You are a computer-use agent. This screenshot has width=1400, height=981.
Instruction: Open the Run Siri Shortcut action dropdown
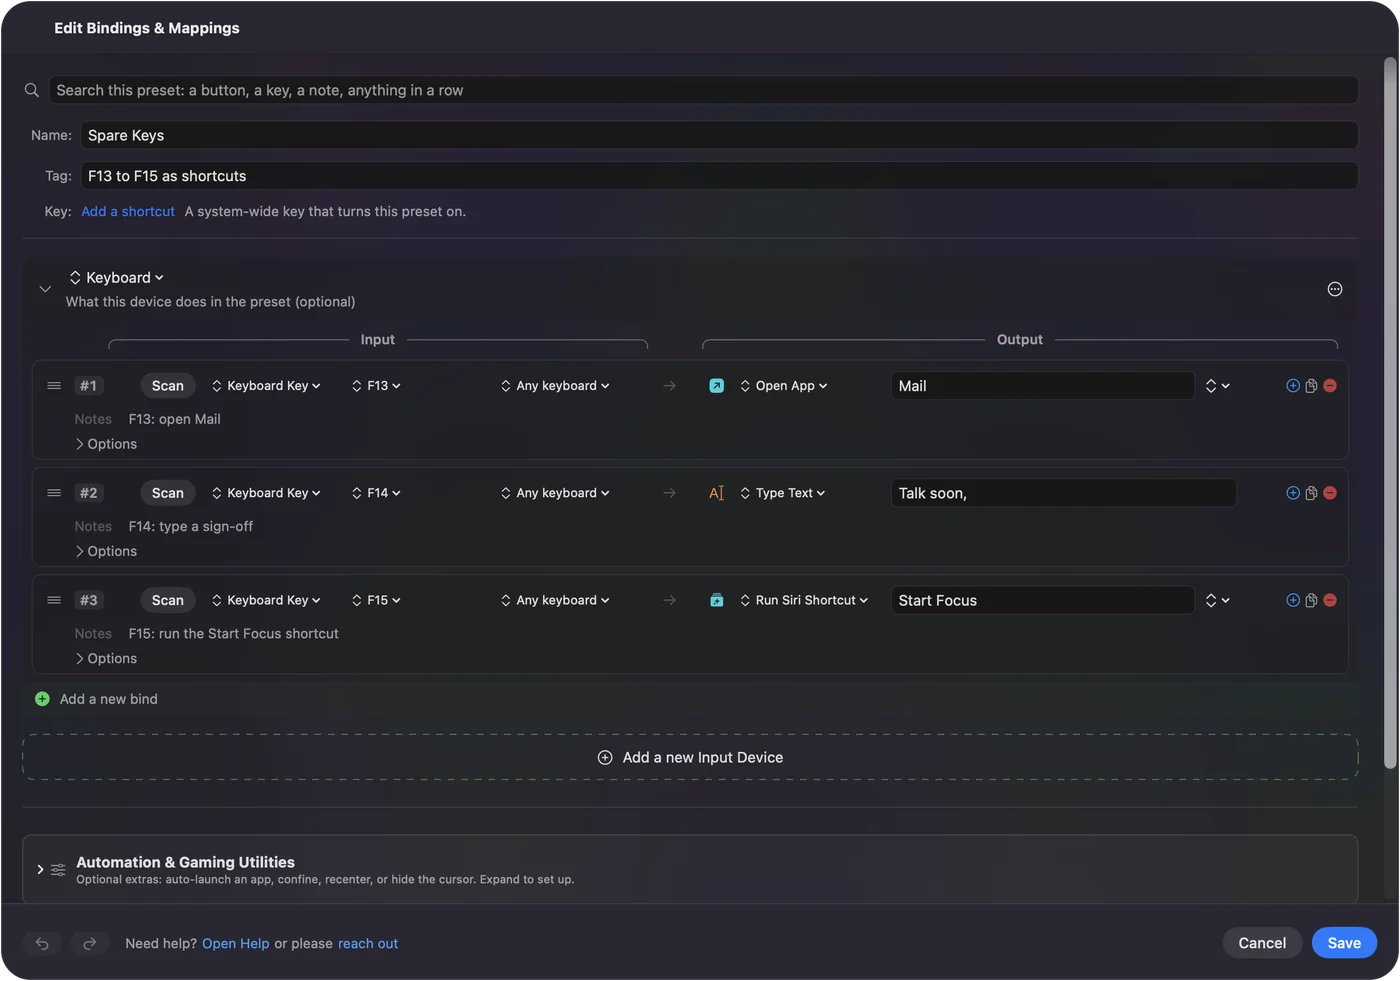[x=804, y=600]
